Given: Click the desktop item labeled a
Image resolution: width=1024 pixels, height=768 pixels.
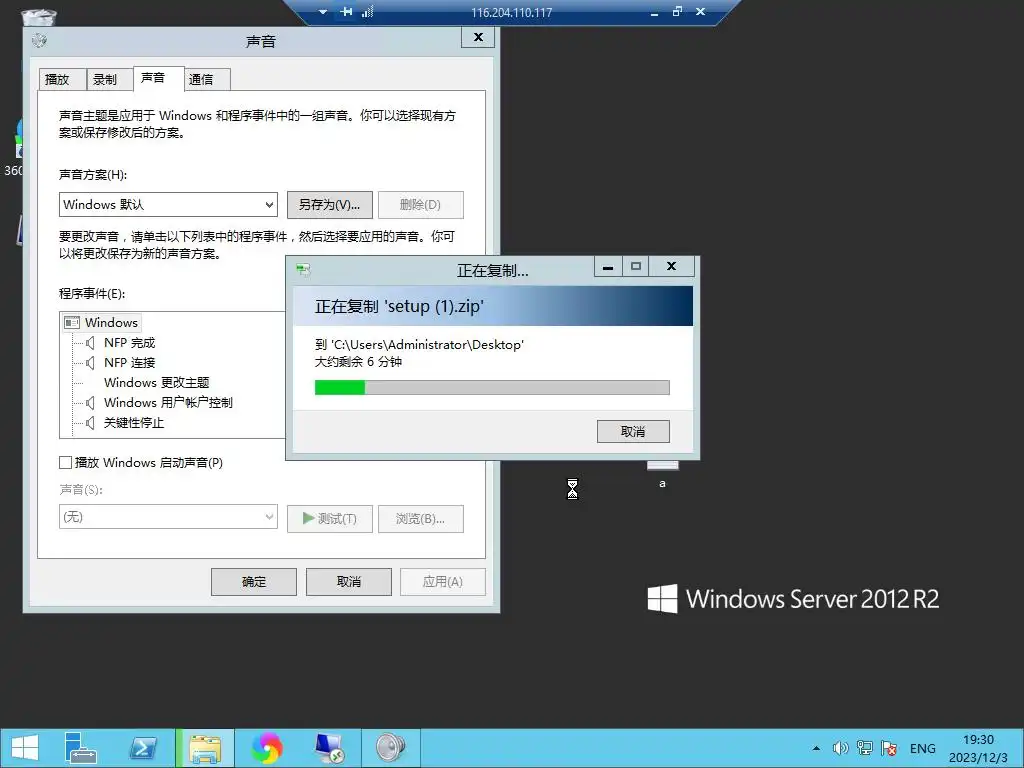Looking at the screenshot, I should [x=662, y=474].
